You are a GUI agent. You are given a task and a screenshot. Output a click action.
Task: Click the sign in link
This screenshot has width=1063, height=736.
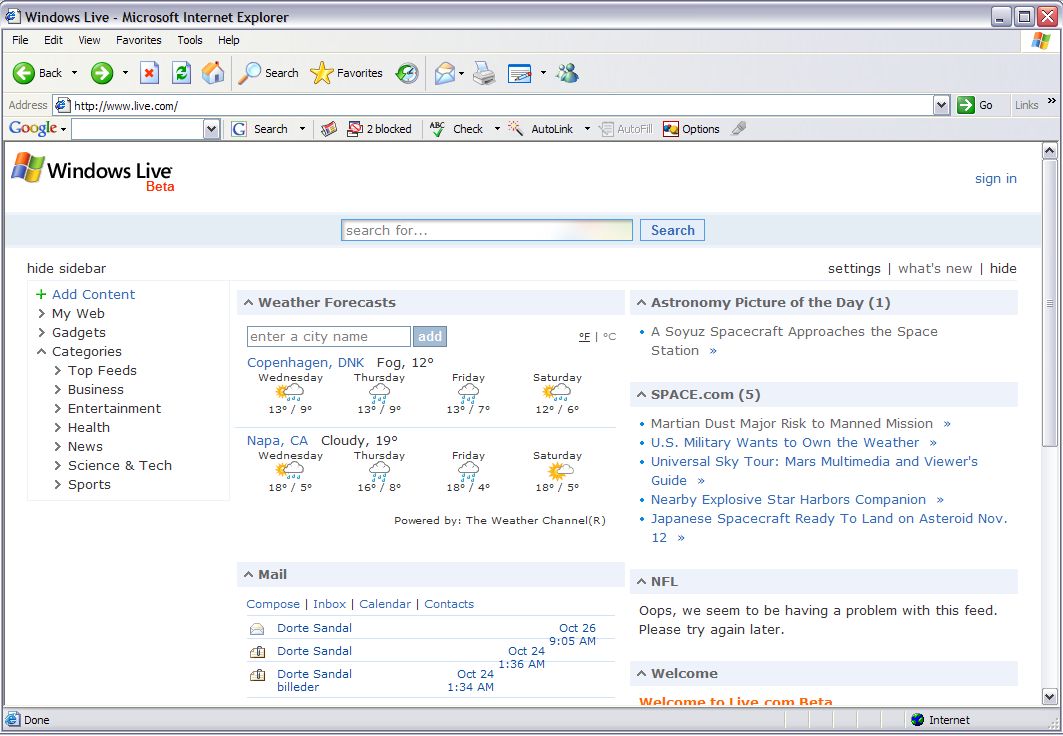click(995, 178)
